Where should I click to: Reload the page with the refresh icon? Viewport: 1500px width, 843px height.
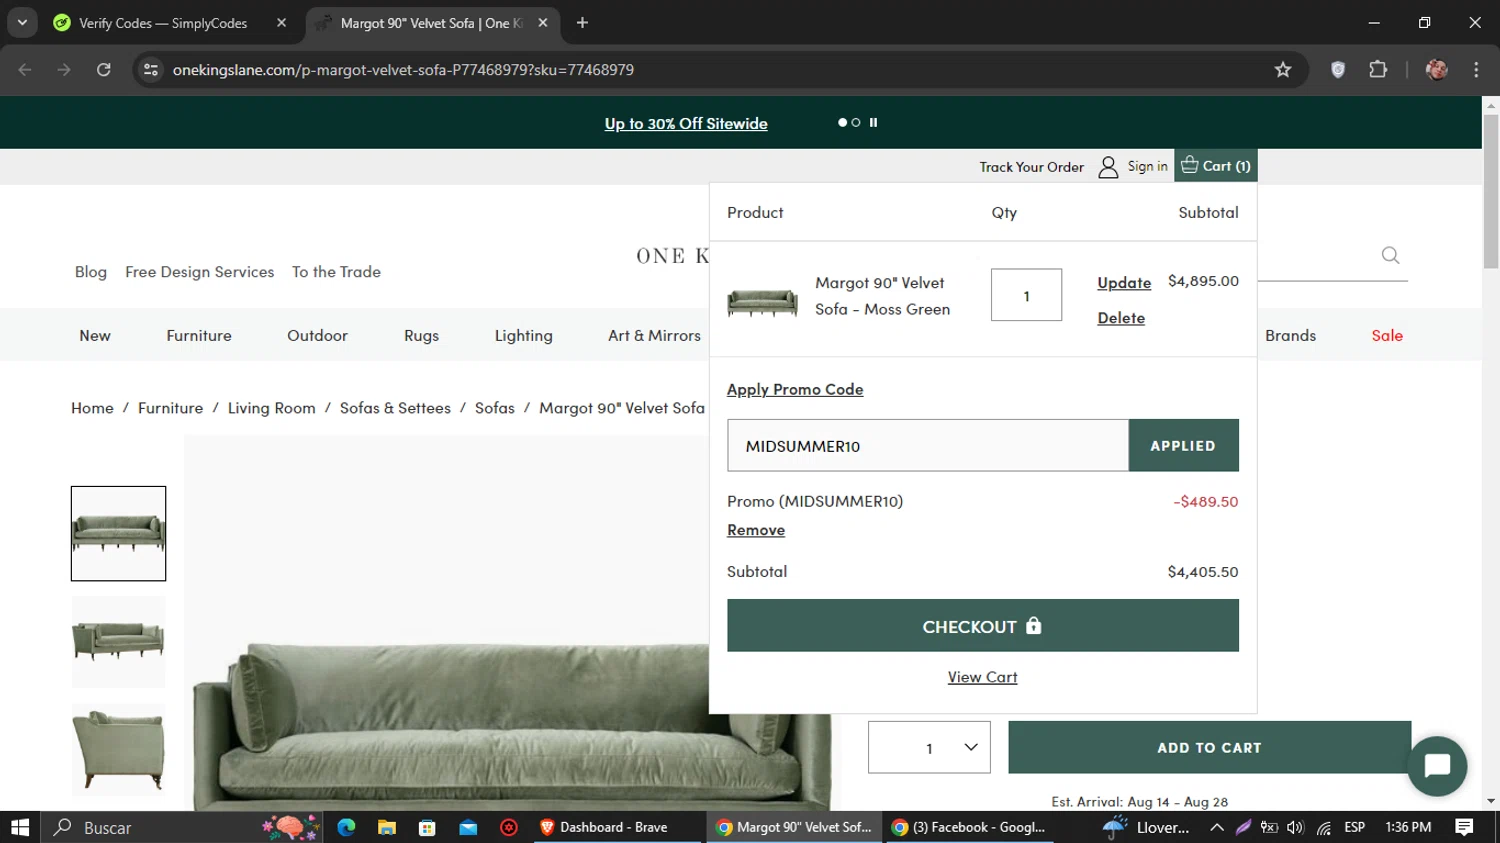[x=104, y=70]
